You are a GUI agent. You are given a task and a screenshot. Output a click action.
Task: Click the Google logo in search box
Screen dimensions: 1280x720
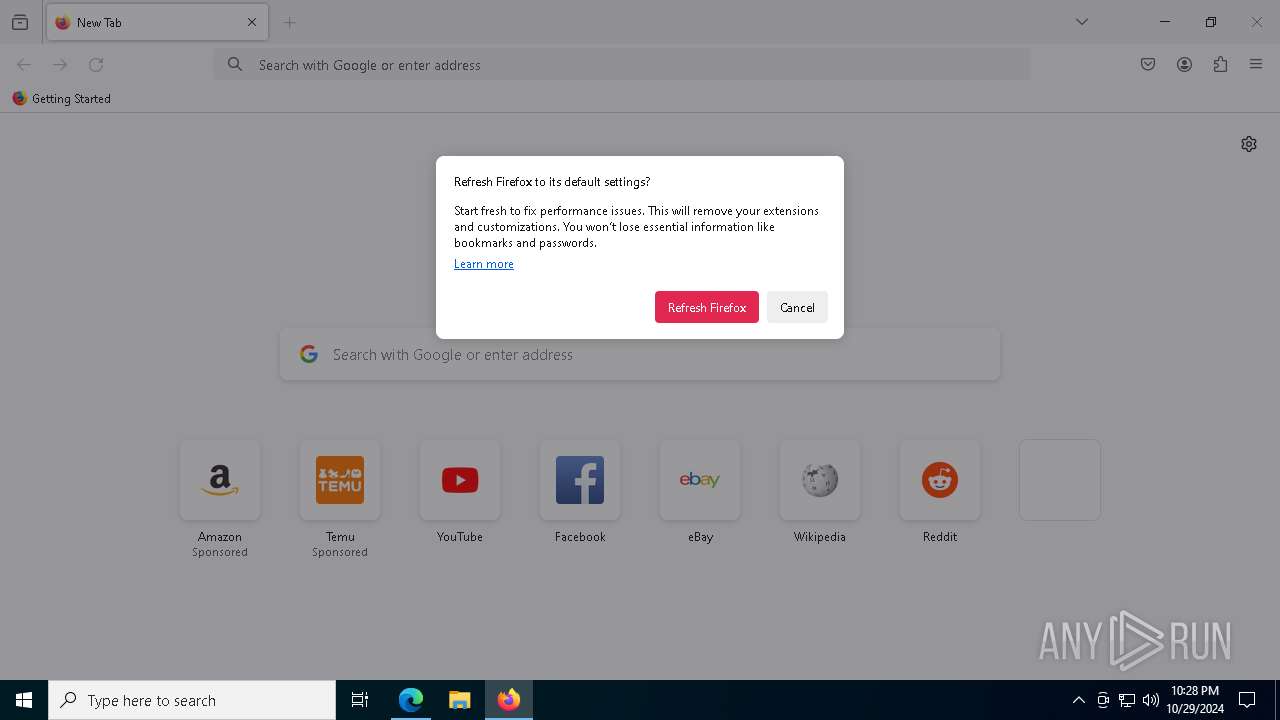click(309, 354)
